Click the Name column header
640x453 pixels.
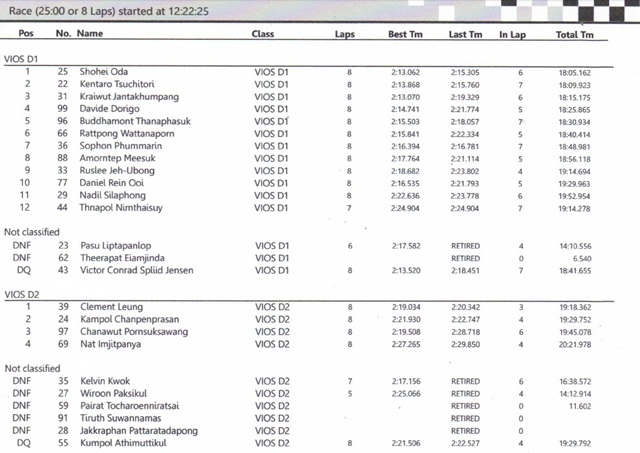90,34
